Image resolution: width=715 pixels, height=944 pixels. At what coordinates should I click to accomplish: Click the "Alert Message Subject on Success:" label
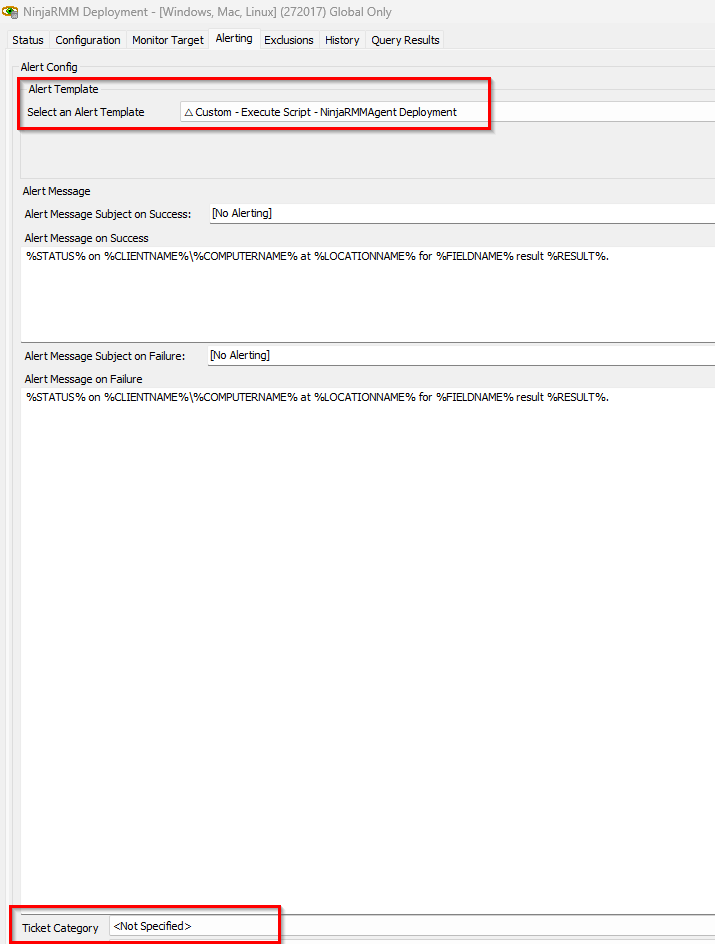pos(108,214)
